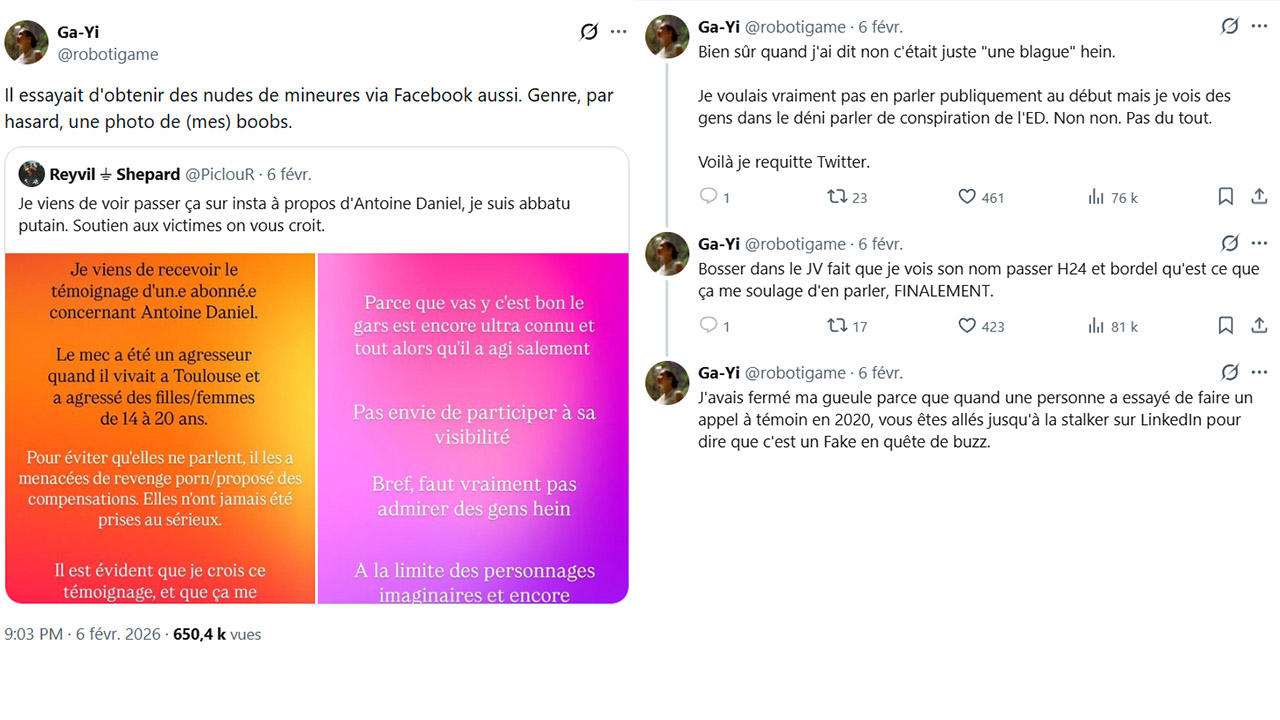Screen dimensions: 1280x720
Task: Reply to the "Bosser dans le JV" tweet
Action: [708, 326]
